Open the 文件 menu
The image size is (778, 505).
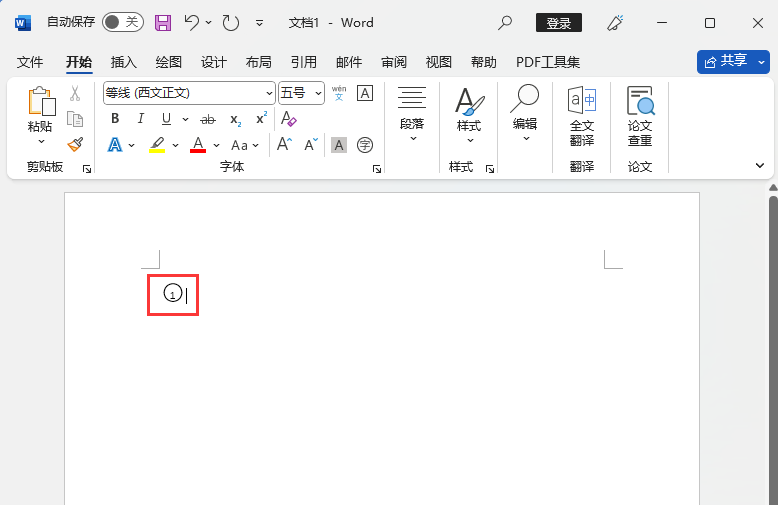30,62
